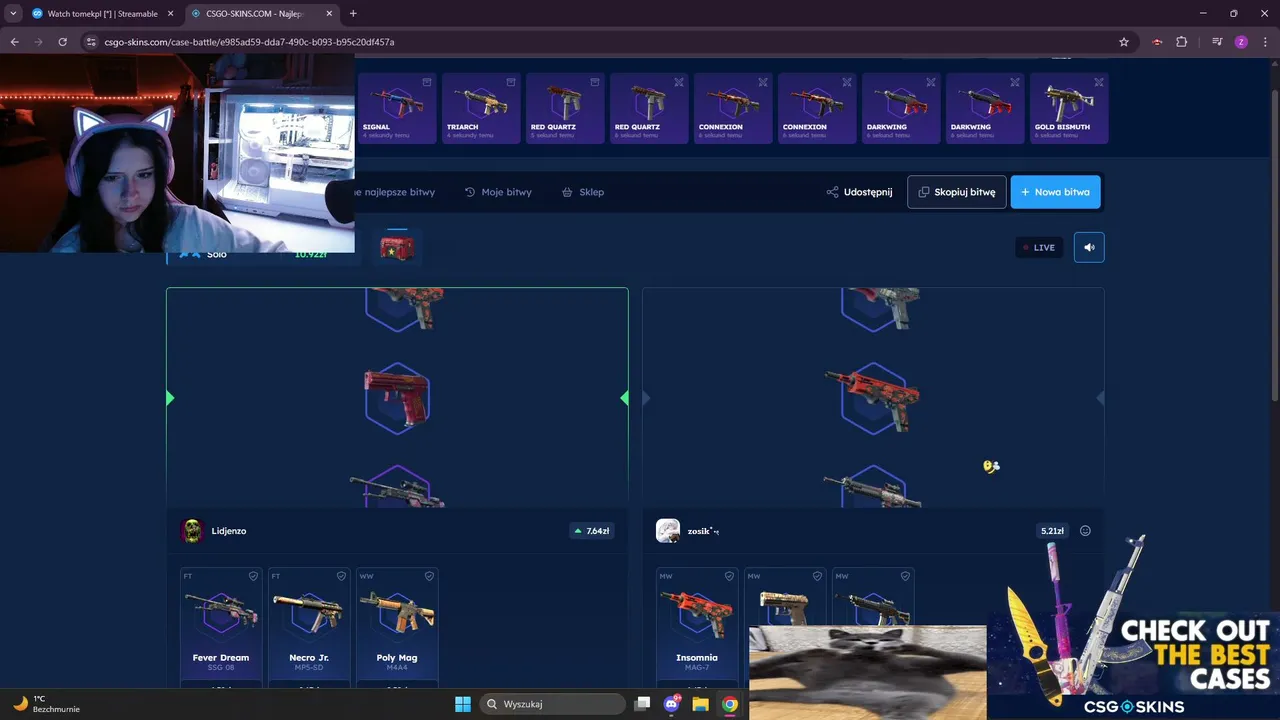
Task: Reload the page with the refresh icon
Action: tap(62, 42)
